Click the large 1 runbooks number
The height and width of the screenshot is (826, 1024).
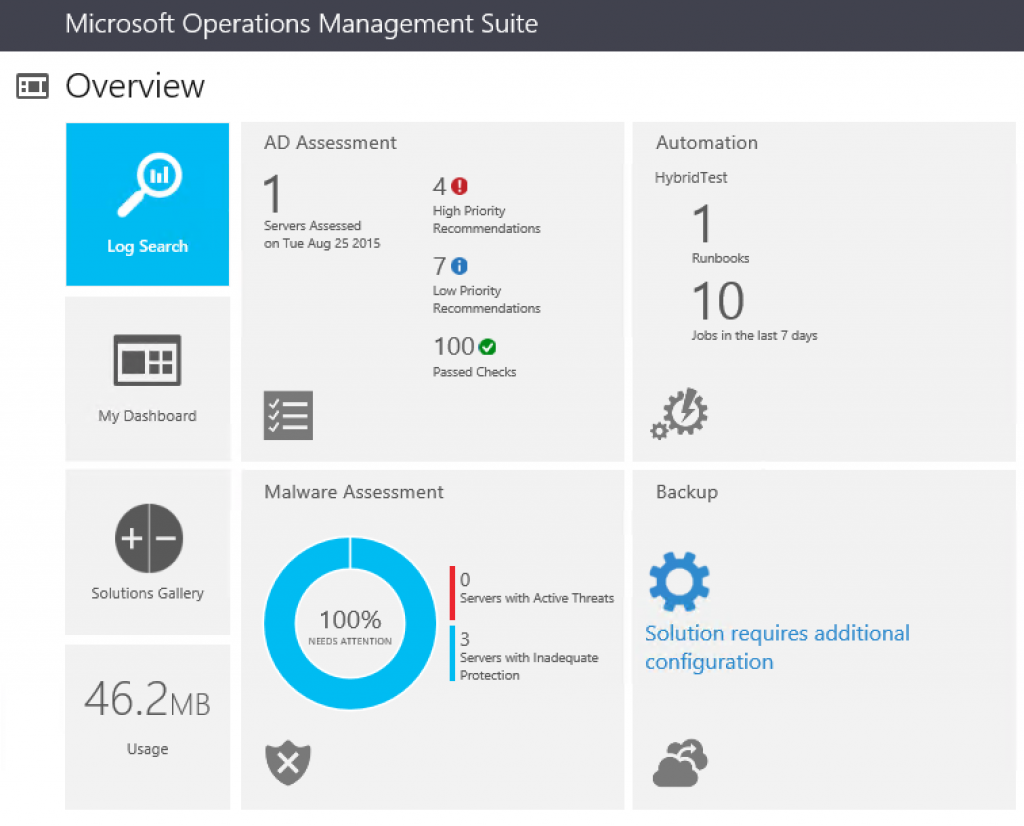(x=702, y=224)
